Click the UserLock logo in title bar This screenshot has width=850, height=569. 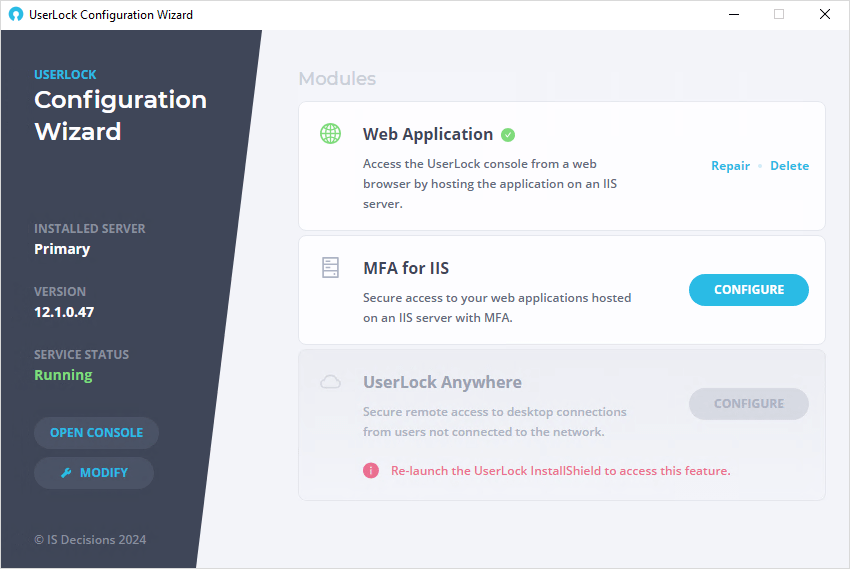pos(16,14)
